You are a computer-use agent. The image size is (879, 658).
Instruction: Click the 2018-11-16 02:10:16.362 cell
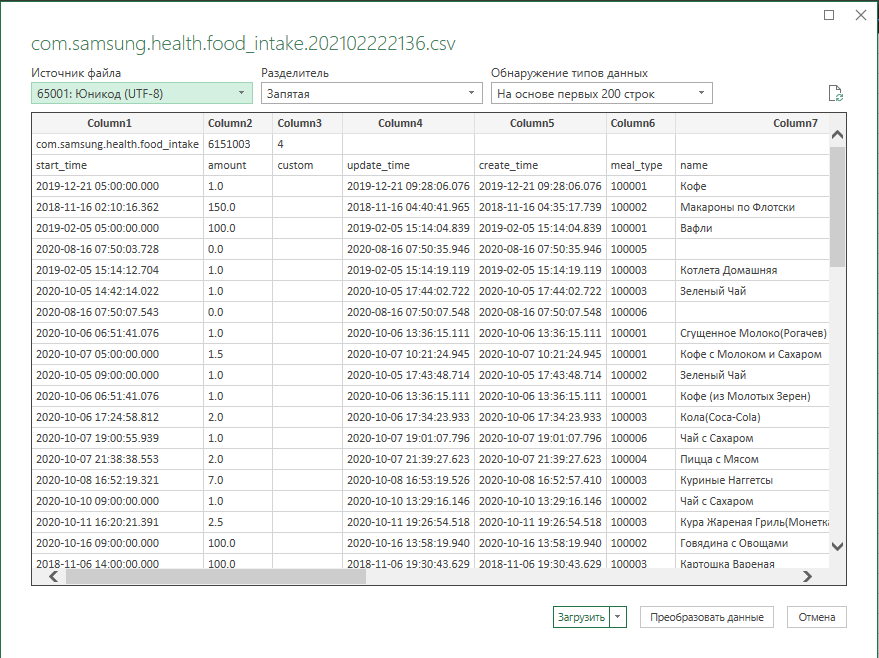tap(117, 207)
